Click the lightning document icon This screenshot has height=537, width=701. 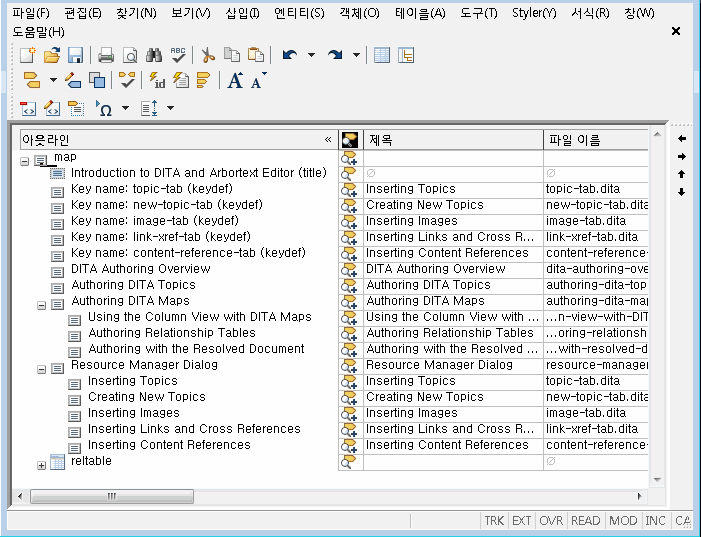coord(181,80)
